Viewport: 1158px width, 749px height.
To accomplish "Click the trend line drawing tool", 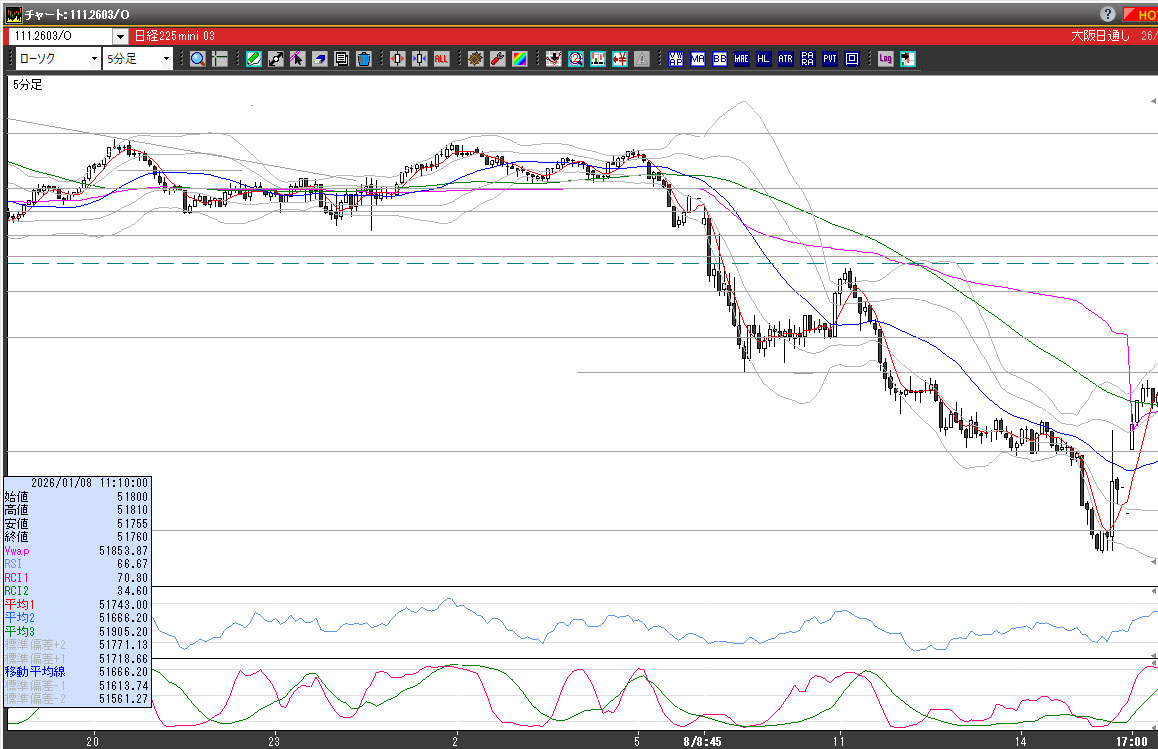I will coord(276,59).
